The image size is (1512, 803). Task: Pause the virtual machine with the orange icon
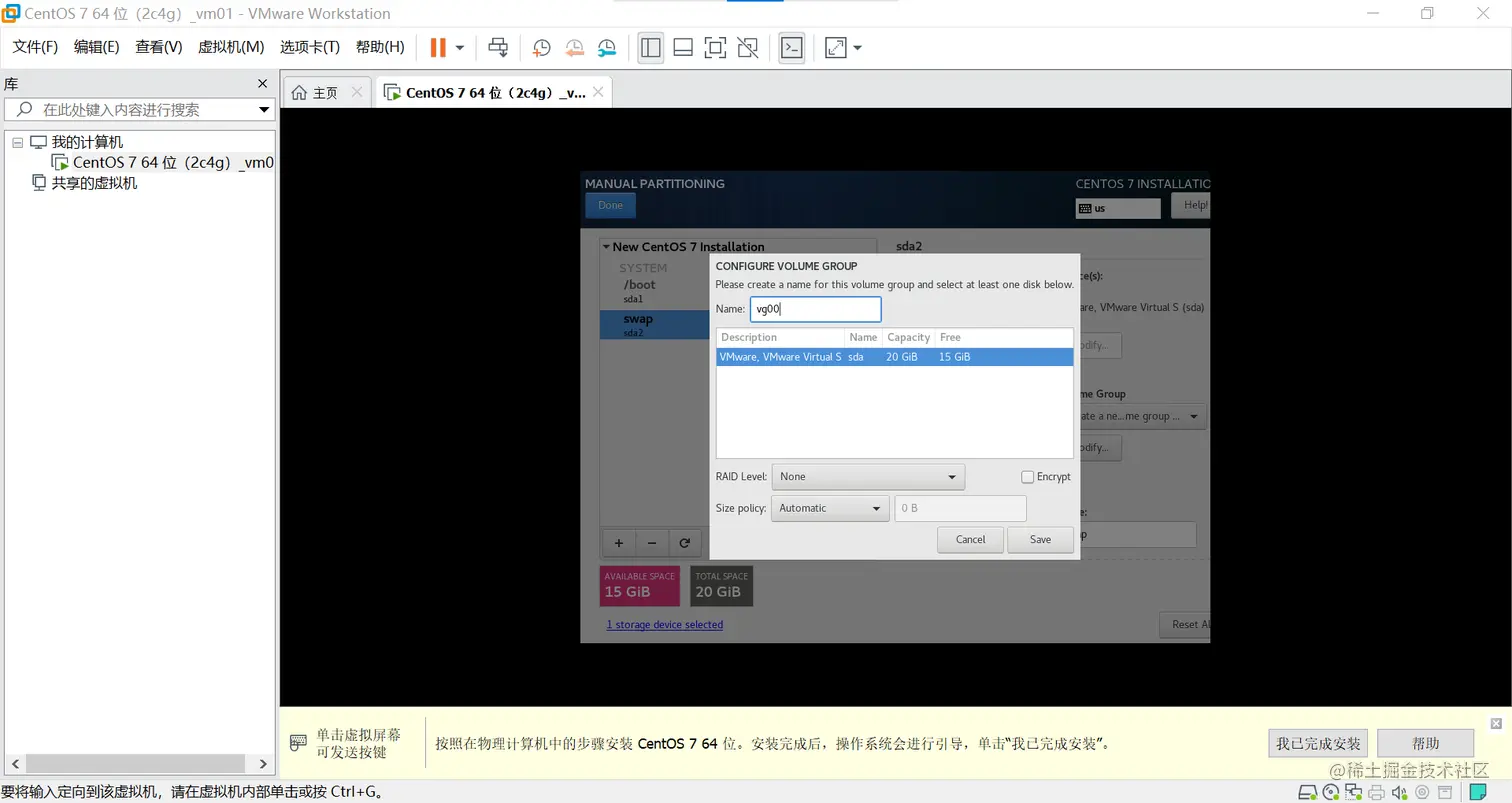click(438, 47)
